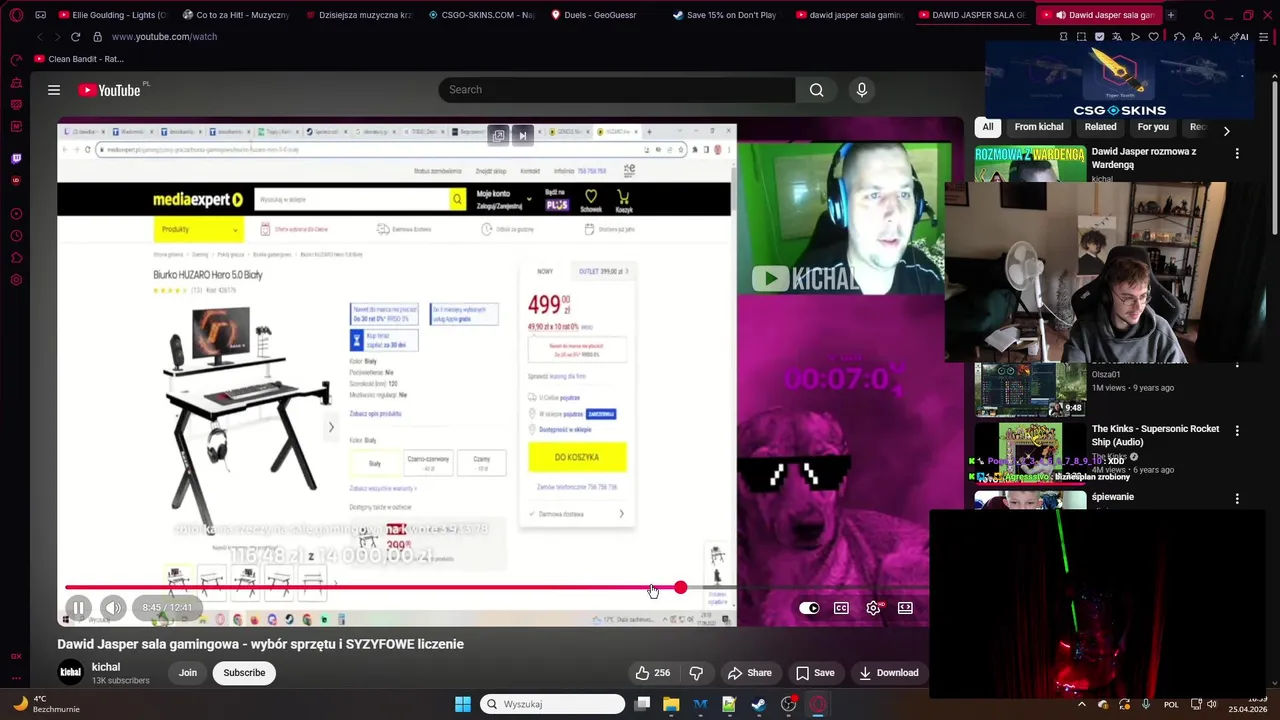Save the video to a playlist
Image resolution: width=1280 pixels, height=720 pixels.
coord(815,673)
